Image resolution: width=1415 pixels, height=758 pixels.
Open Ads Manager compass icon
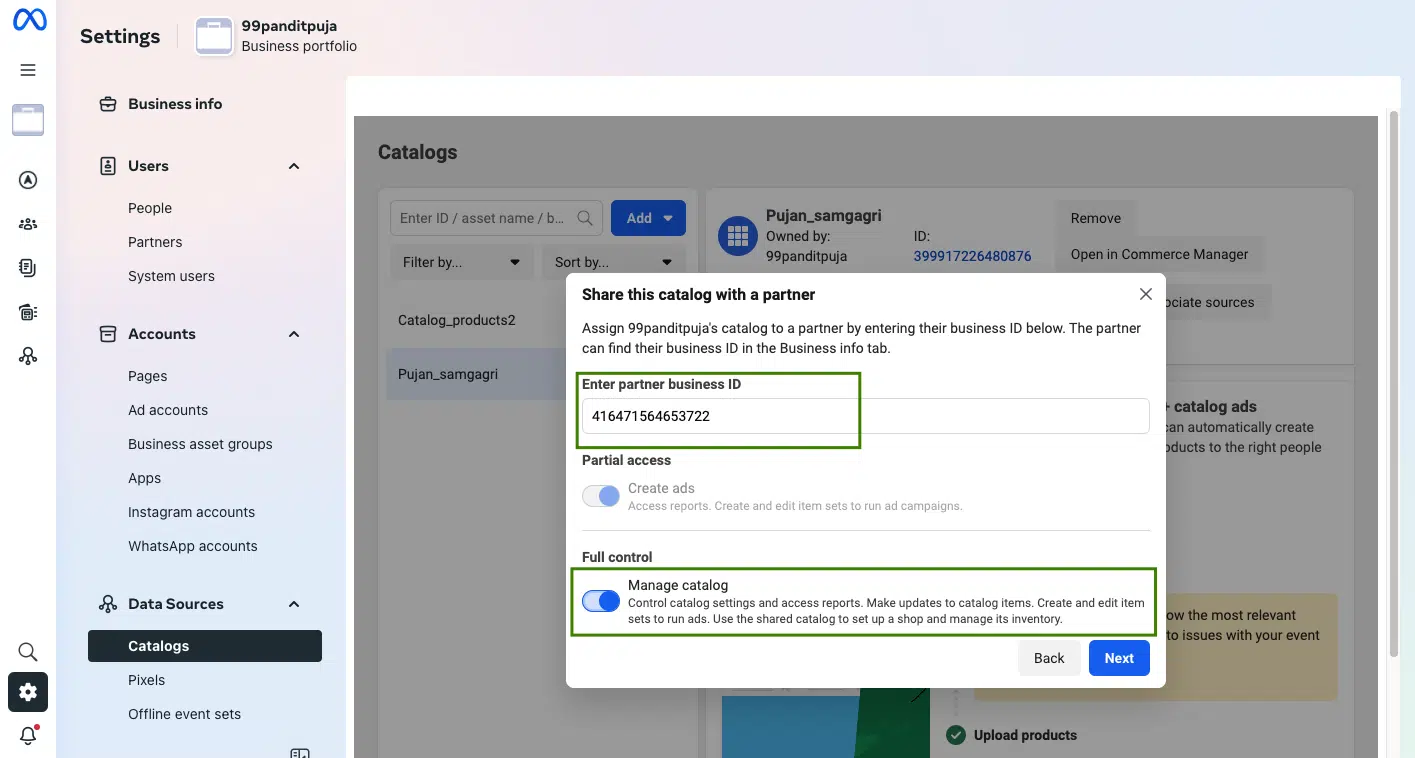click(28, 181)
